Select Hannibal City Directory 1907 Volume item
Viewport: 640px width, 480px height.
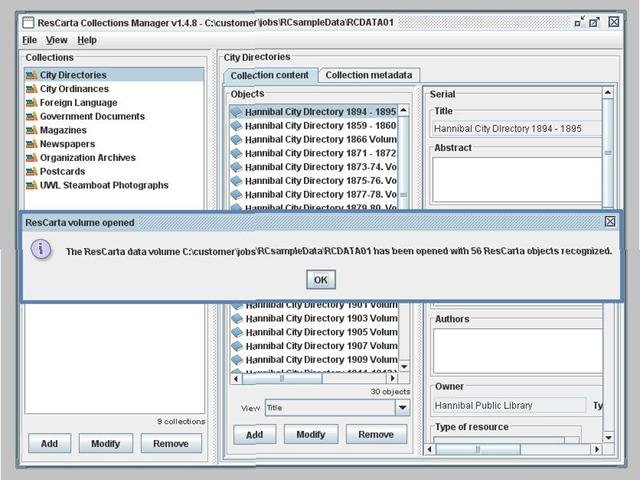pos(308,345)
